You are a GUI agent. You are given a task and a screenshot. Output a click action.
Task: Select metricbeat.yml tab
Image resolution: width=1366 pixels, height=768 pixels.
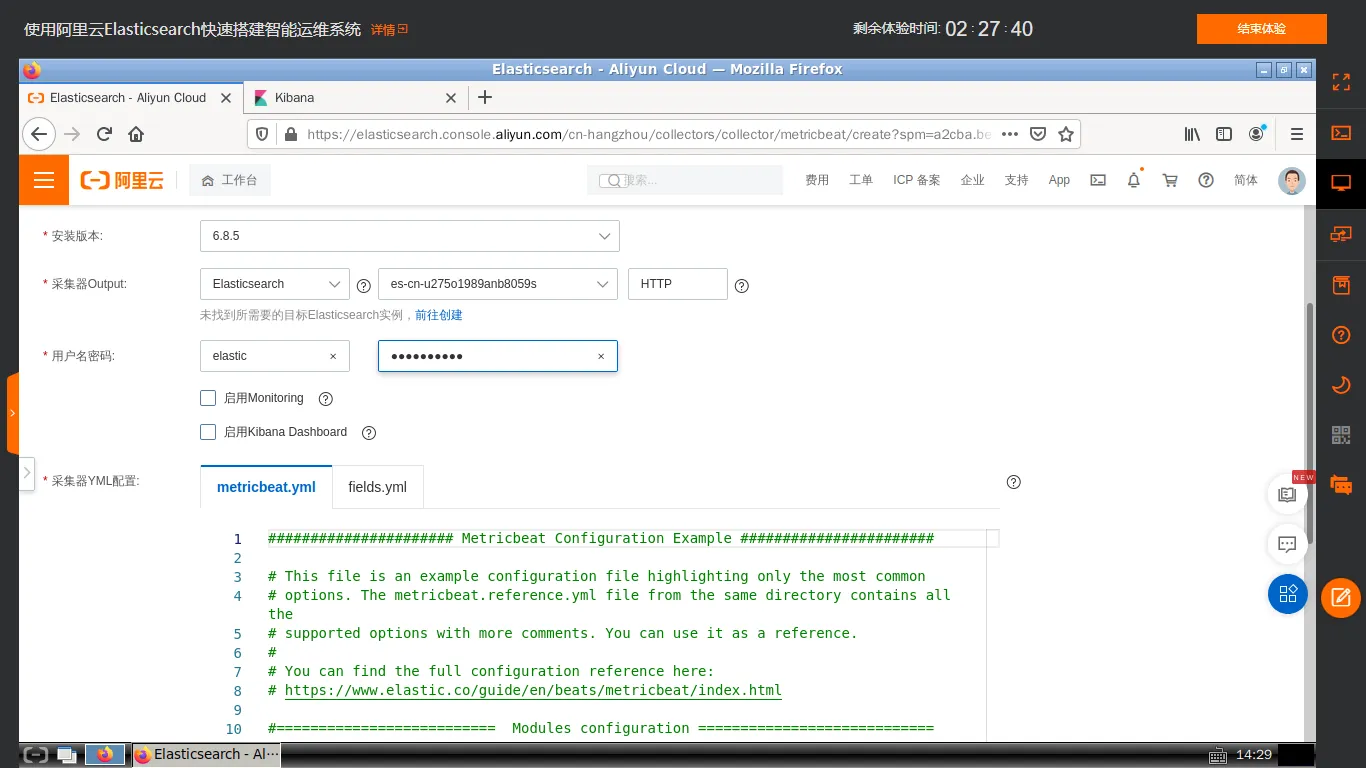coord(266,487)
